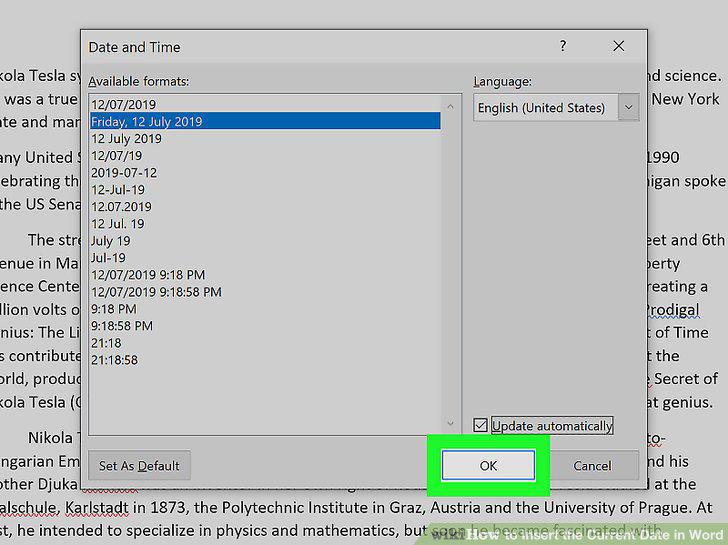Select format July 19
The image size is (728, 545).
(265, 240)
